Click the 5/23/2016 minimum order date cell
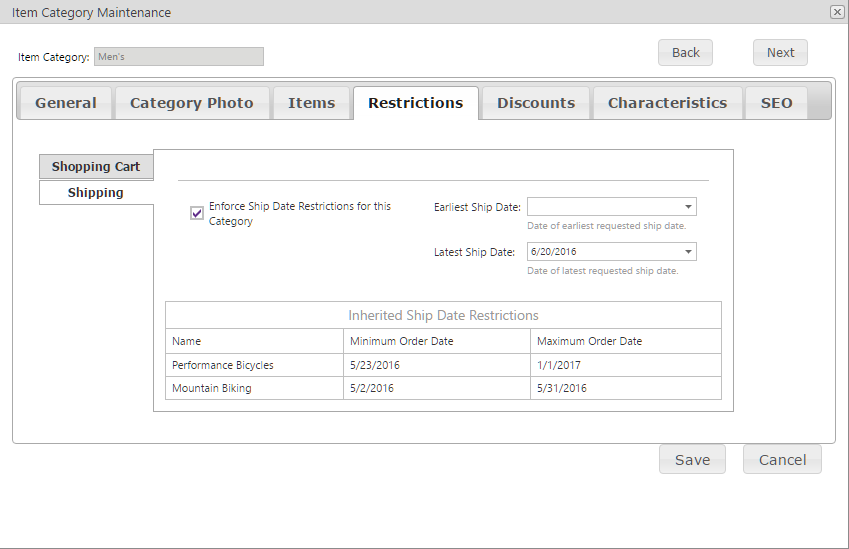The width and height of the screenshot is (849, 549). point(437,365)
